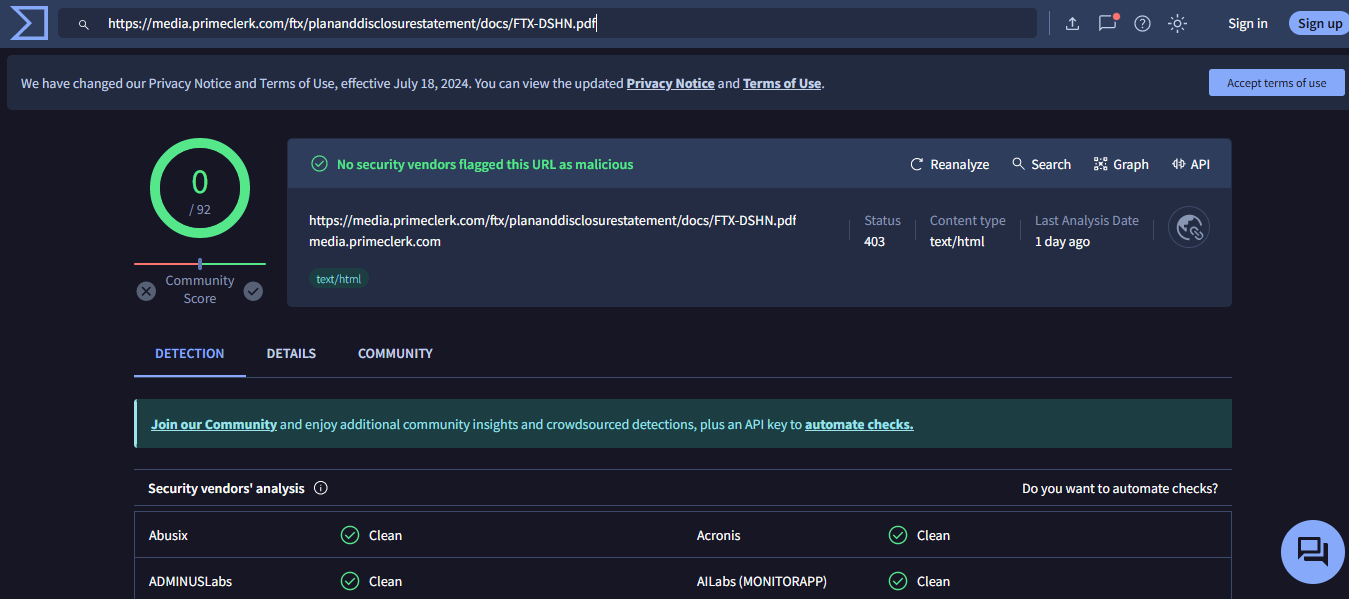
Task: Open the Graph view button
Action: coord(1121,164)
